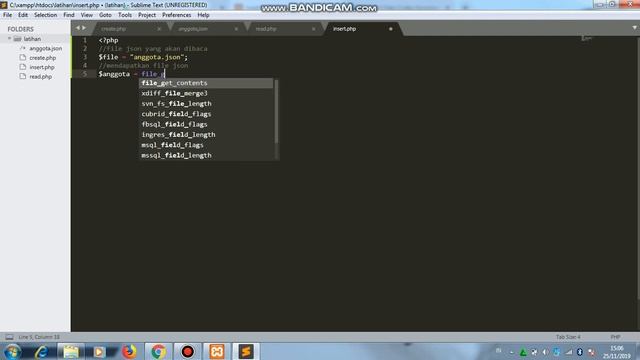Open the Help menu
This screenshot has height=360, width=640.
(x=203, y=15)
